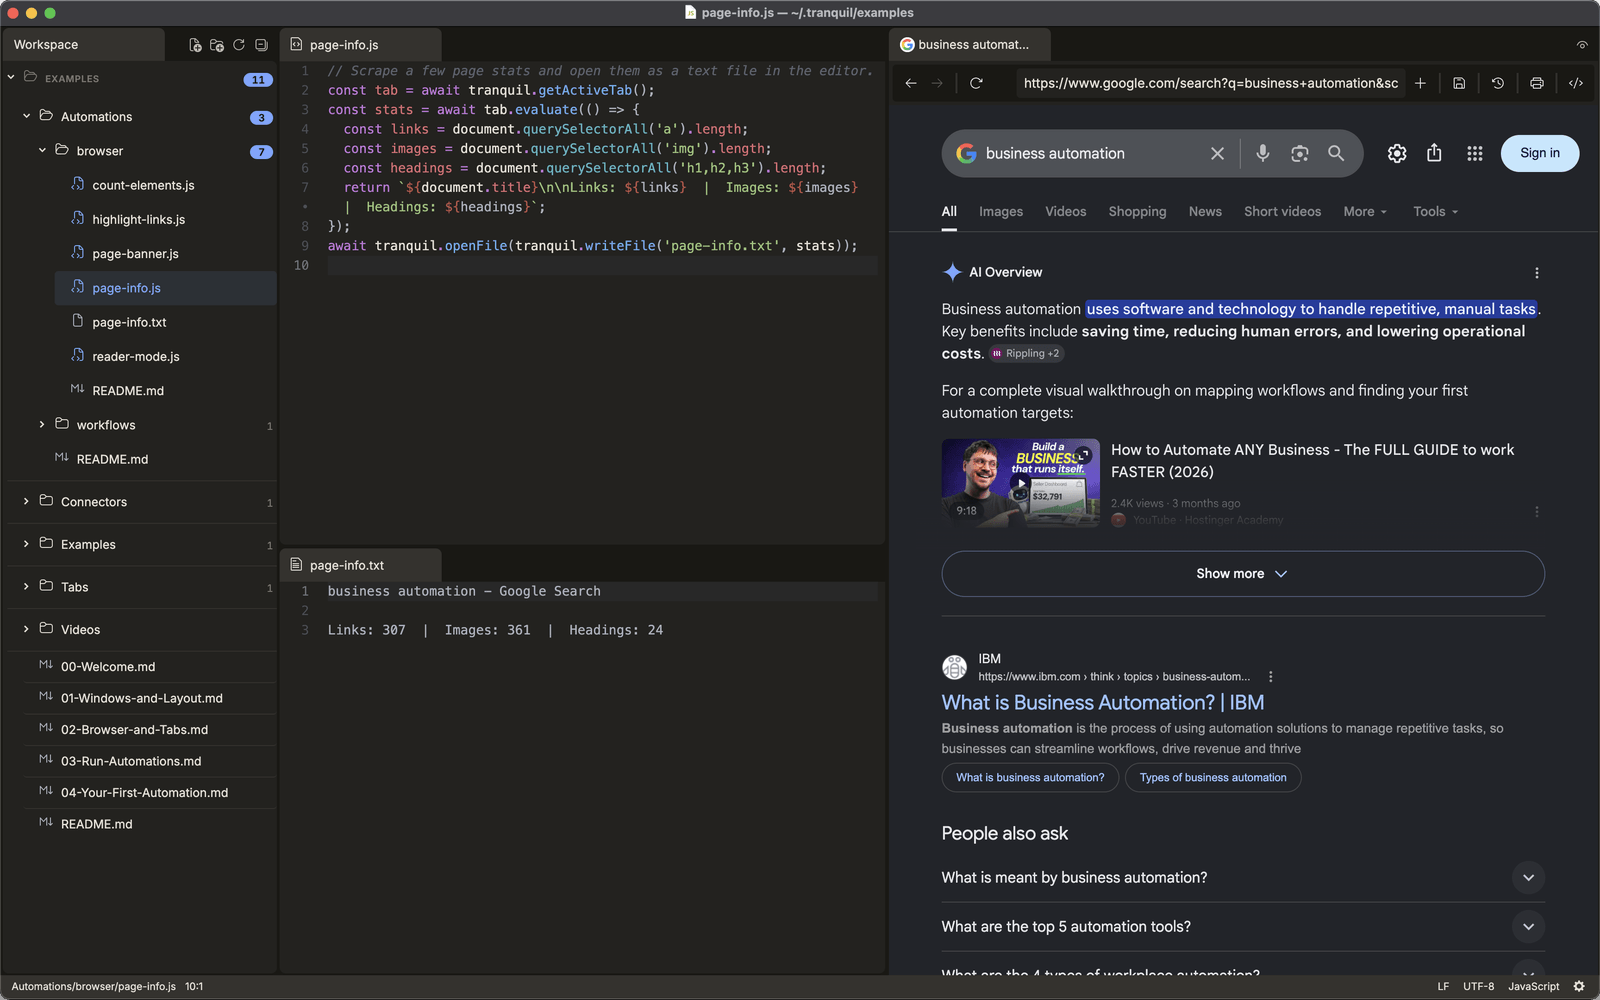Screen dimensions: 1600x1000
Task: Open the How to Automate ANY Business video title
Action: pyautogui.click(x=1313, y=461)
